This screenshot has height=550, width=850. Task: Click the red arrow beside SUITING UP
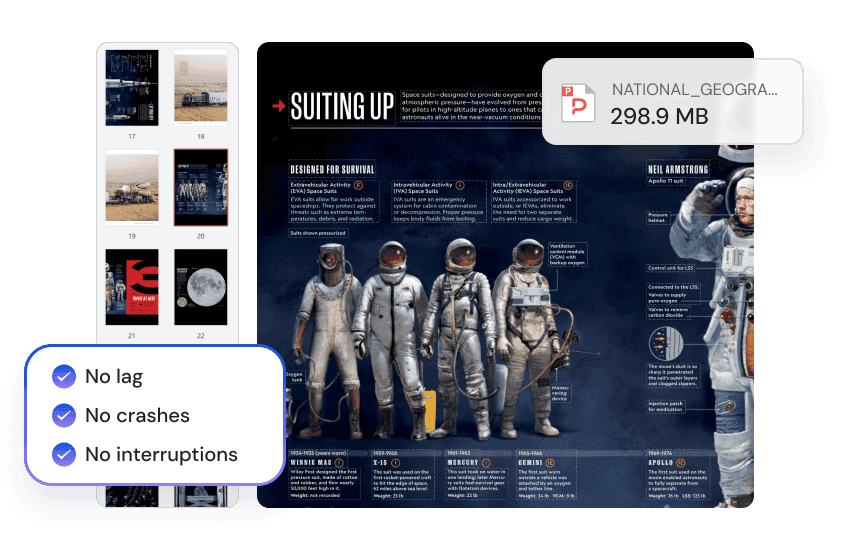277,104
